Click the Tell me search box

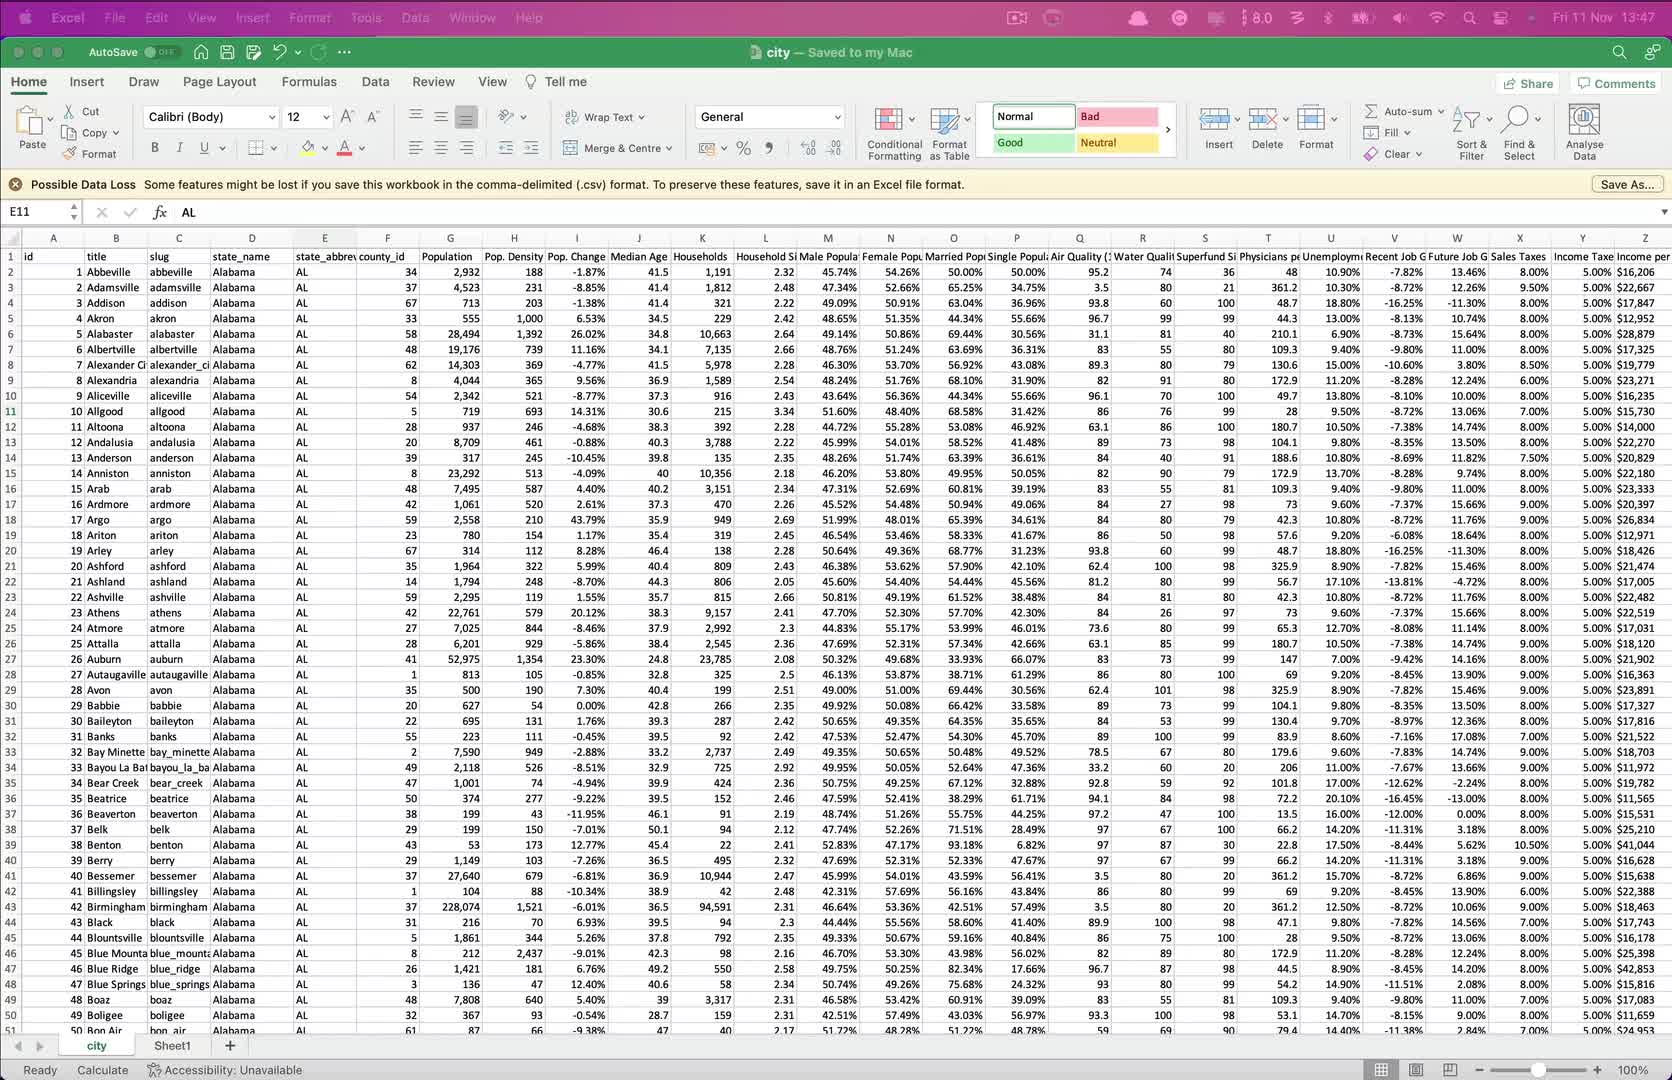556,82
